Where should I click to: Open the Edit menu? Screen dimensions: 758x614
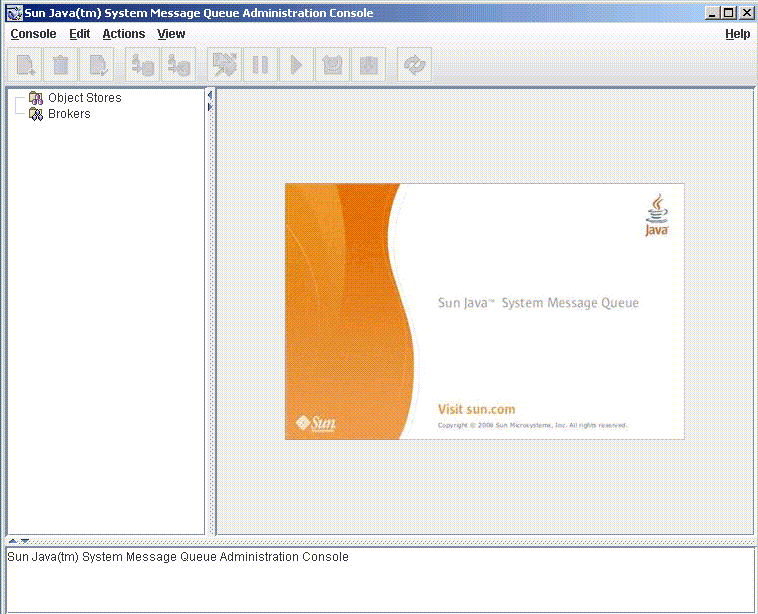79,34
